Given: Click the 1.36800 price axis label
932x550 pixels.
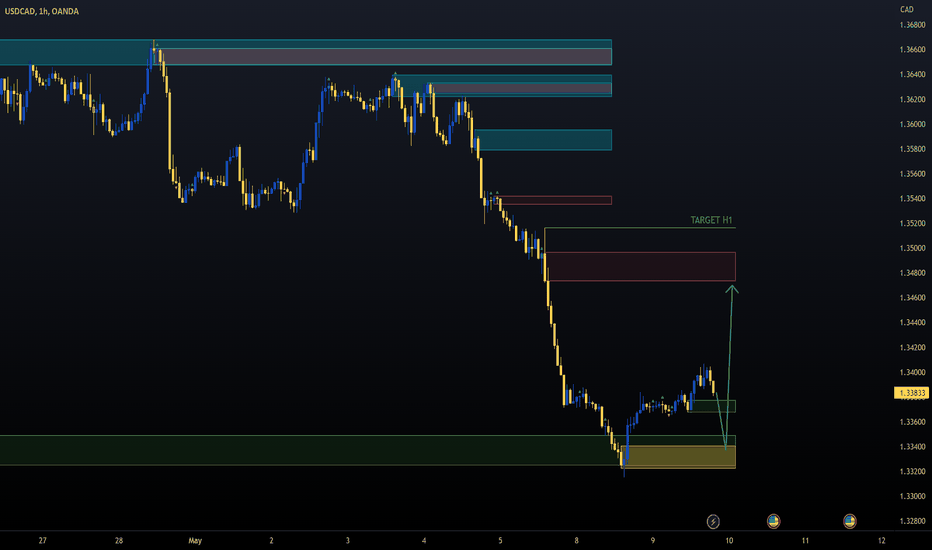Looking at the screenshot, I should tap(912, 25).
